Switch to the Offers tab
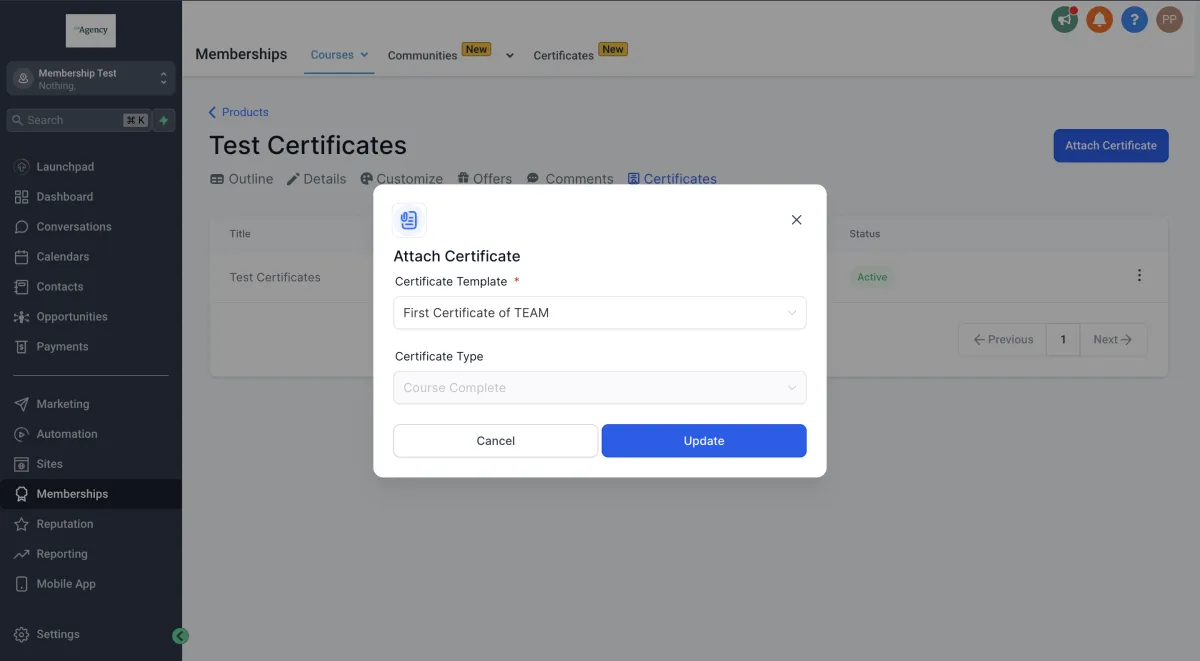The width and height of the screenshot is (1200, 661). 484,179
